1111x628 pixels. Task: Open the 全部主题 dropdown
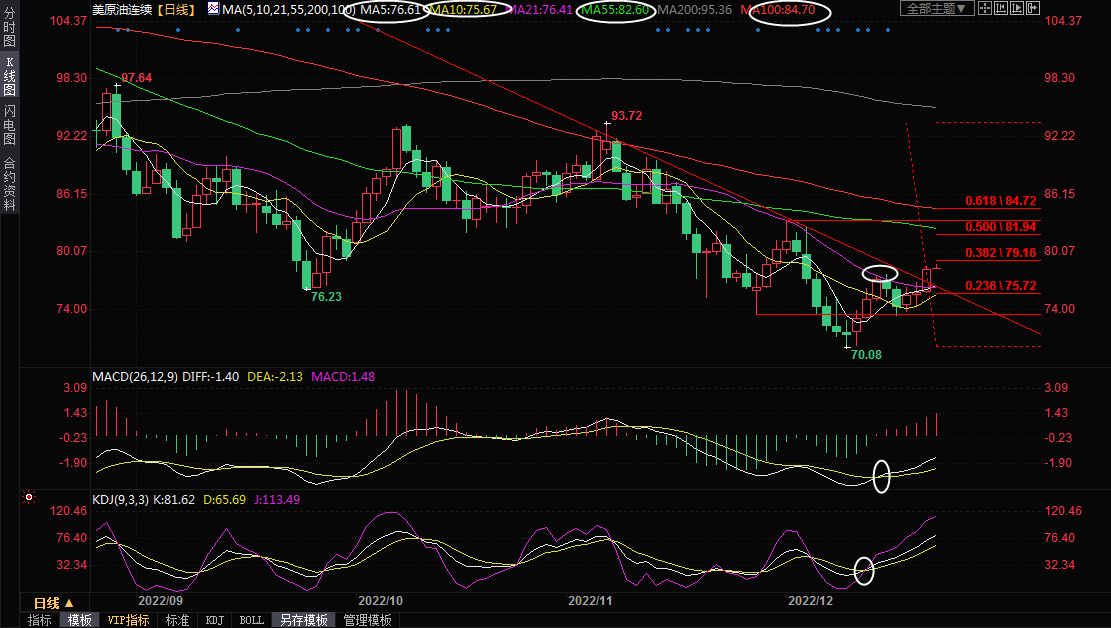936,9
